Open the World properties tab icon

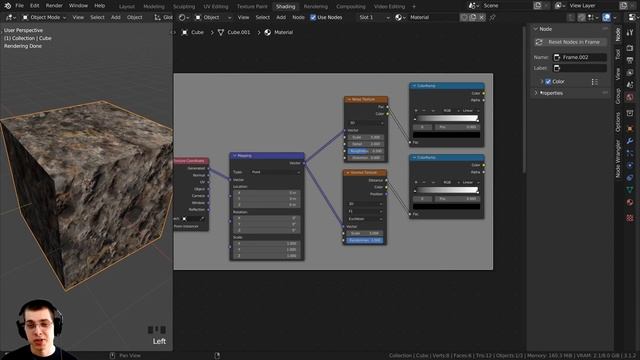click(x=630, y=97)
